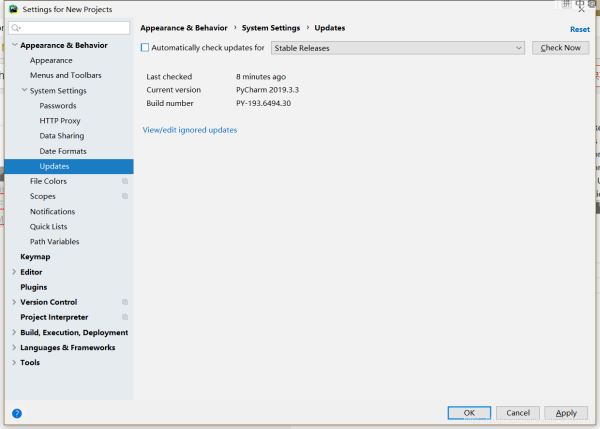Screen dimensions: 600x429
Task: Enable Automatically check updates checkbox
Action: click(x=145, y=47)
